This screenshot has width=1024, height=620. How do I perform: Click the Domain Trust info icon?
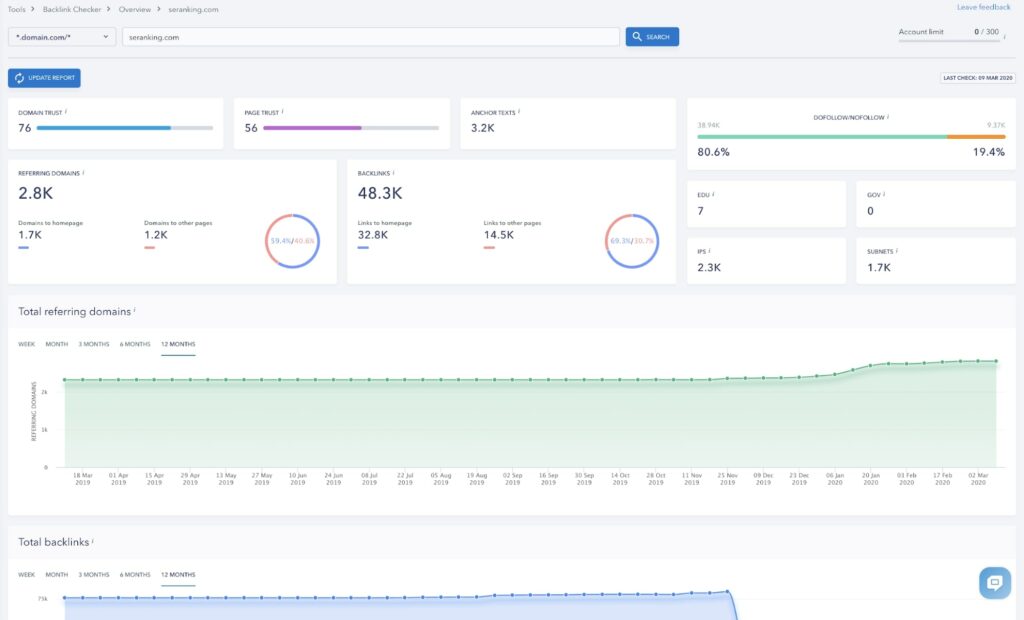(x=66, y=112)
